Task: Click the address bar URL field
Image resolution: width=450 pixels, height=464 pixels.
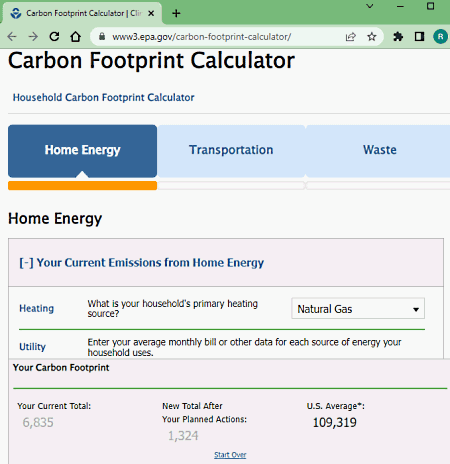Action: point(220,36)
